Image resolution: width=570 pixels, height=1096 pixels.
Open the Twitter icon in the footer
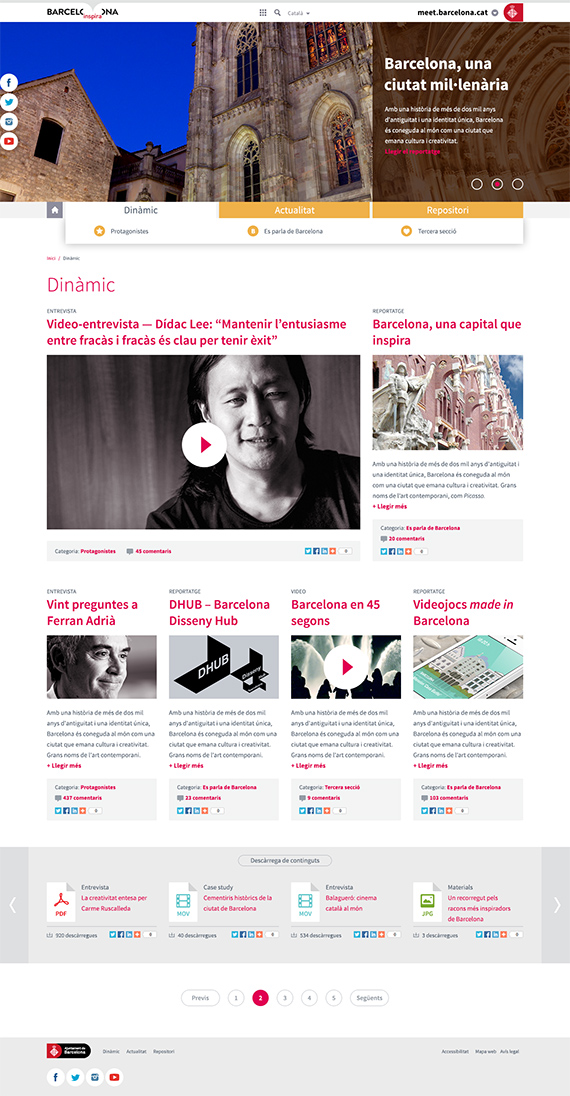click(75, 1077)
